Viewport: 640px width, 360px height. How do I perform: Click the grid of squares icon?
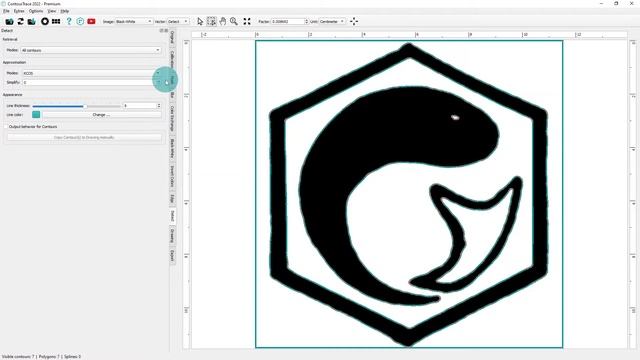(56, 21)
